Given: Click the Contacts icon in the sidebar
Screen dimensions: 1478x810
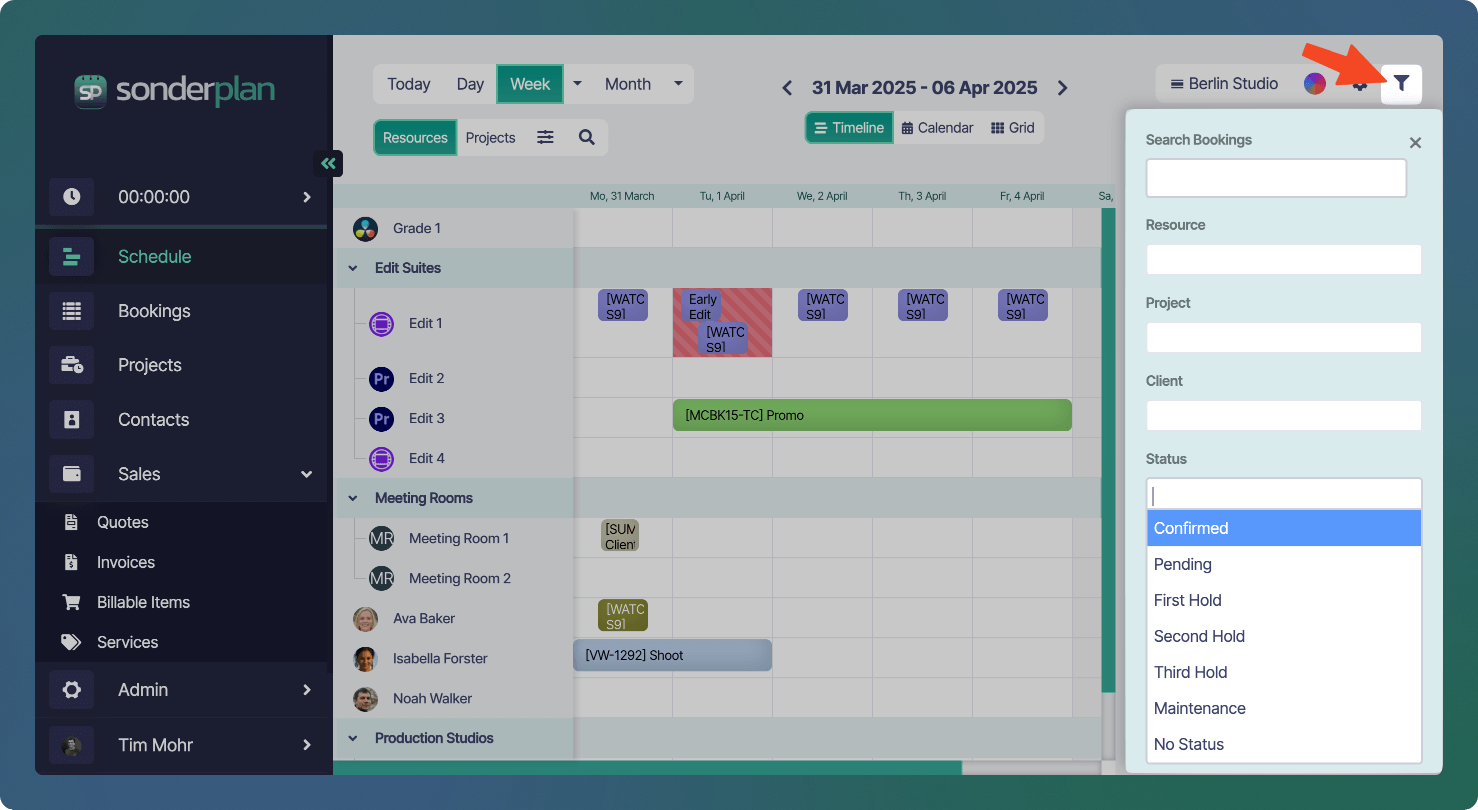Looking at the screenshot, I should pyautogui.click(x=72, y=419).
